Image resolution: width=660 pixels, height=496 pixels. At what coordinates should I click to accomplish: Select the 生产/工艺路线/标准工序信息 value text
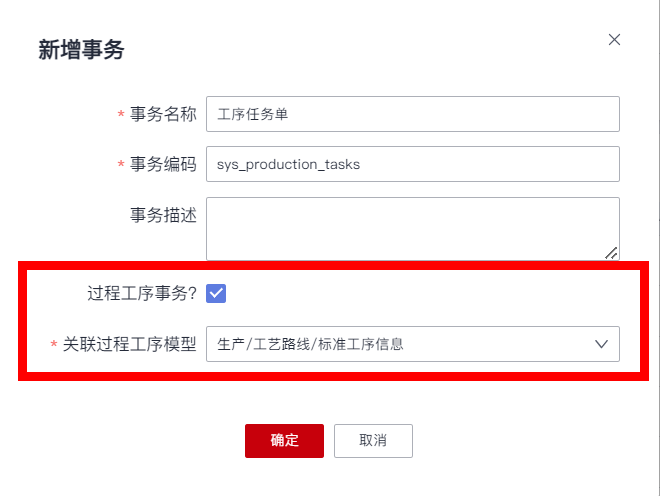pos(310,345)
